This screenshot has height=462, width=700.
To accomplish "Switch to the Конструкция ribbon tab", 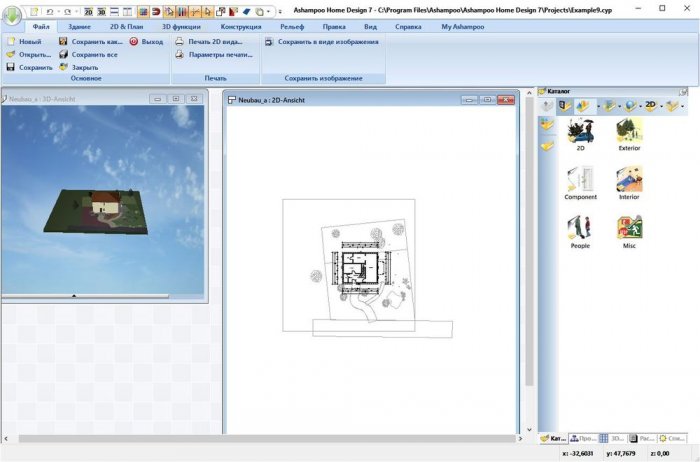I will pyautogui.click(x=241, y=27).
